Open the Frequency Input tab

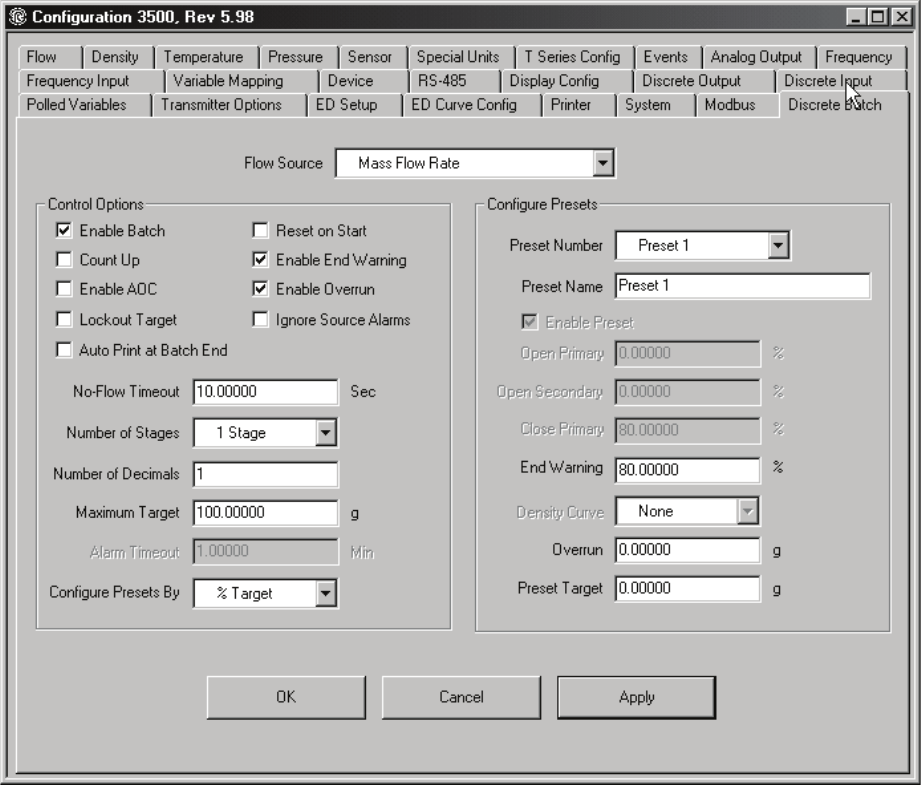click(91, 80)
